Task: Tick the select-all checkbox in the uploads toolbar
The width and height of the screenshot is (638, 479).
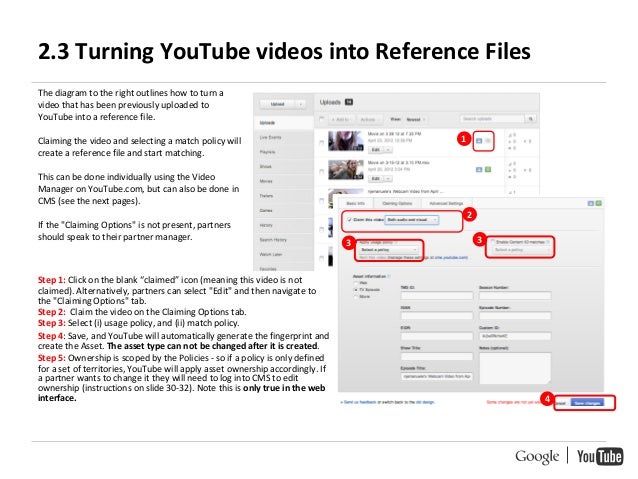Action: (x=321, y=119)
